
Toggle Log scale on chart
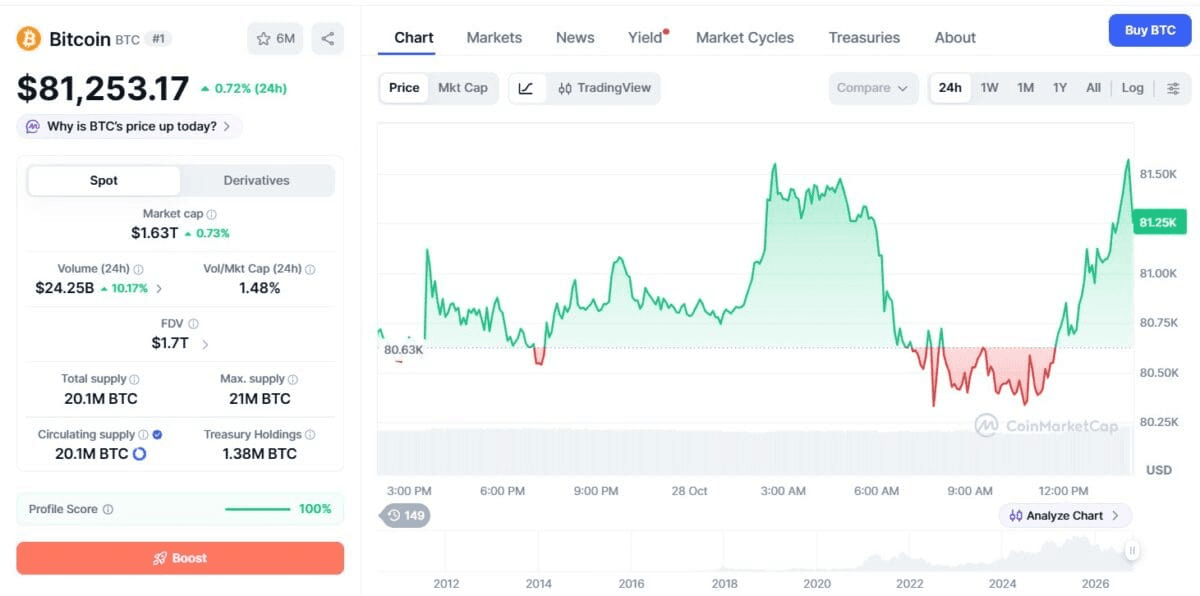[1132, 88]
